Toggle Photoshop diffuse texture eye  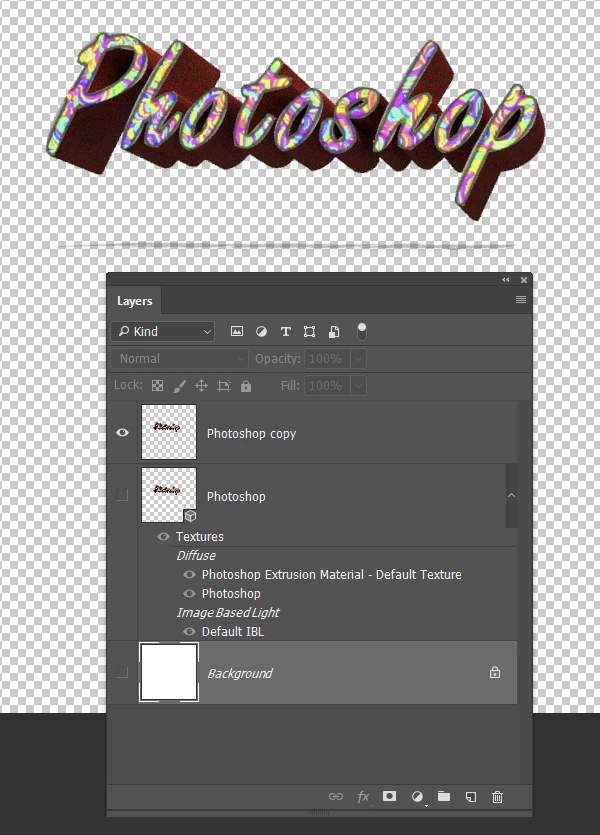[189, 593]
